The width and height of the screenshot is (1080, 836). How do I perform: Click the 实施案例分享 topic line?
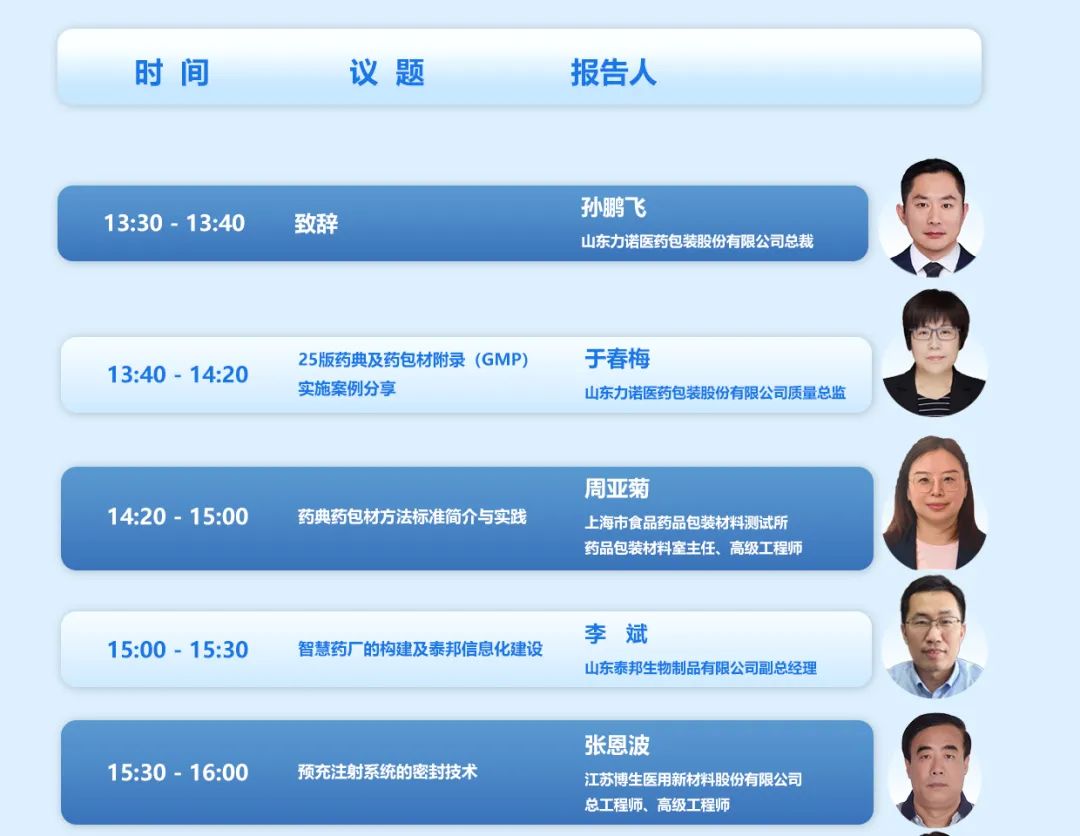coord(346,388)
